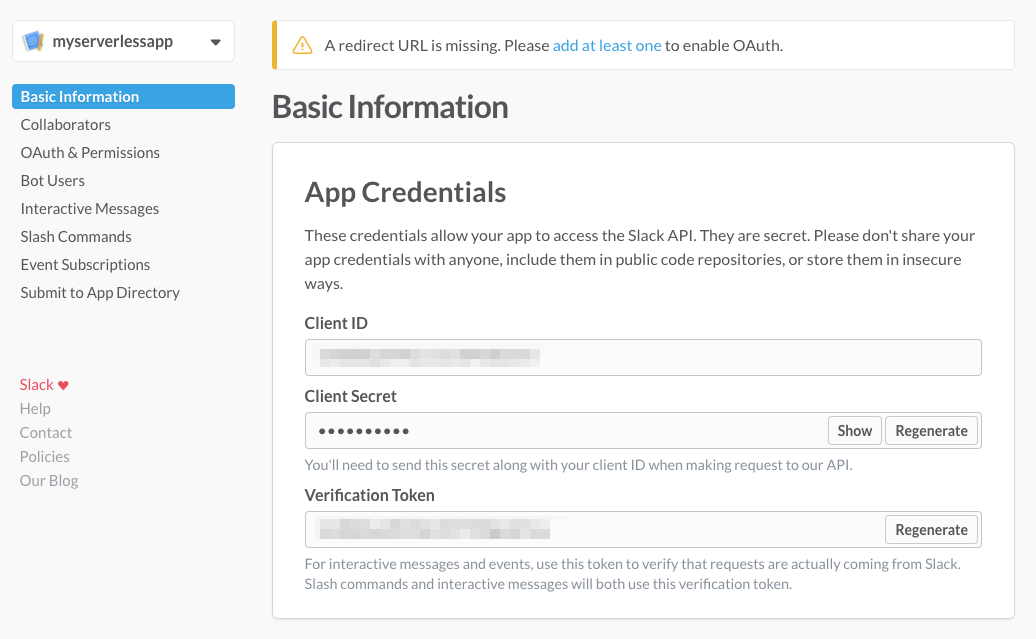Viewport: 1036px width, 639px height.
Task: Click the 'Basic Information' page heading
Action: pos(390,107)
